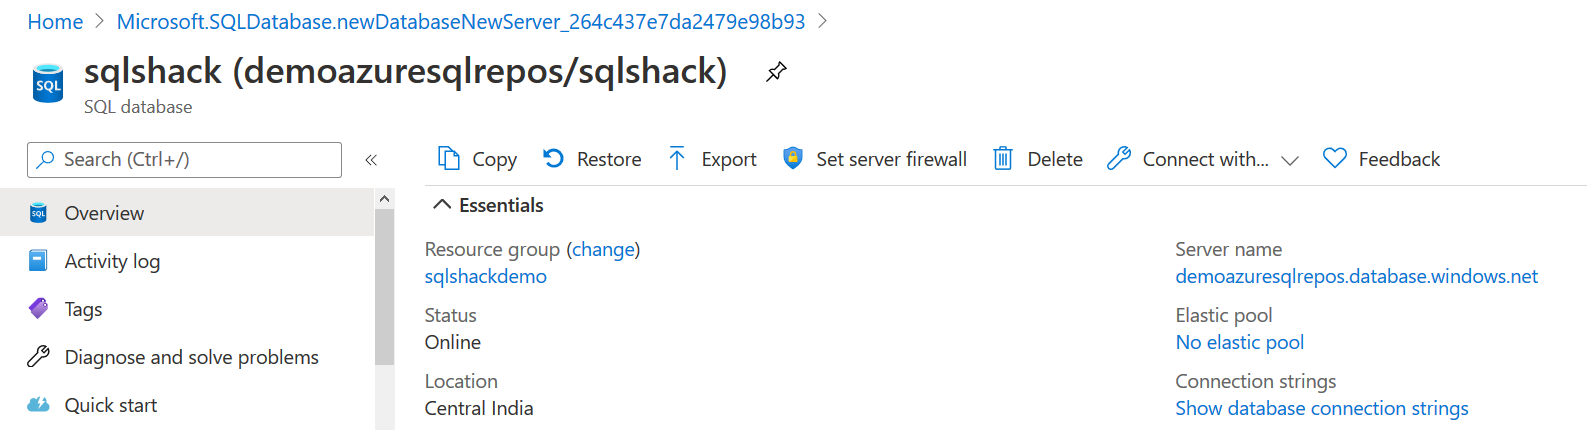Click the Home breadcrumb link
The image size is (1587, 430).
click(55, 21)
